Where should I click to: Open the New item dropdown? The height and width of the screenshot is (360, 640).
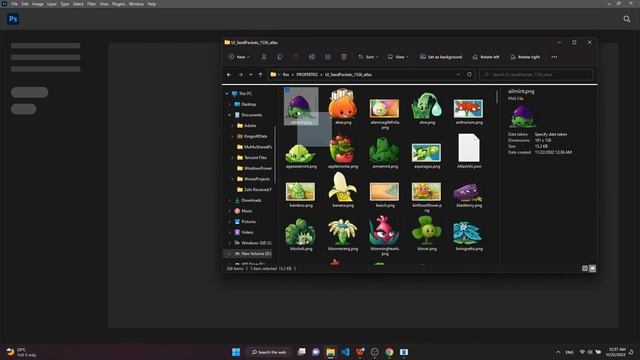[x=239, y=57]
